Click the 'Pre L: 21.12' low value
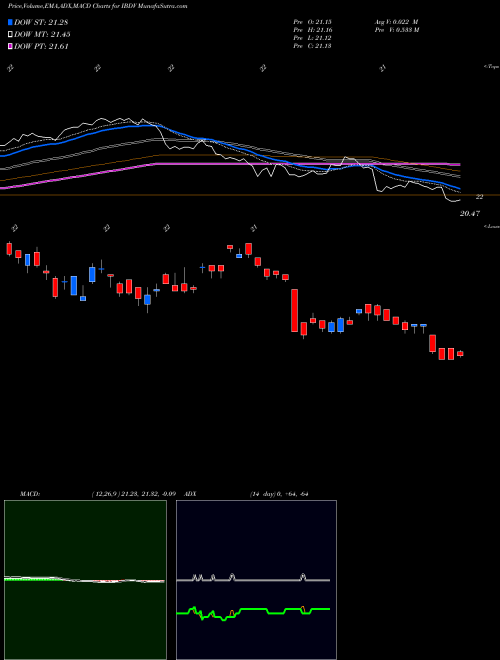The width and height of the screenshot is (500, 660). [313, 38]
